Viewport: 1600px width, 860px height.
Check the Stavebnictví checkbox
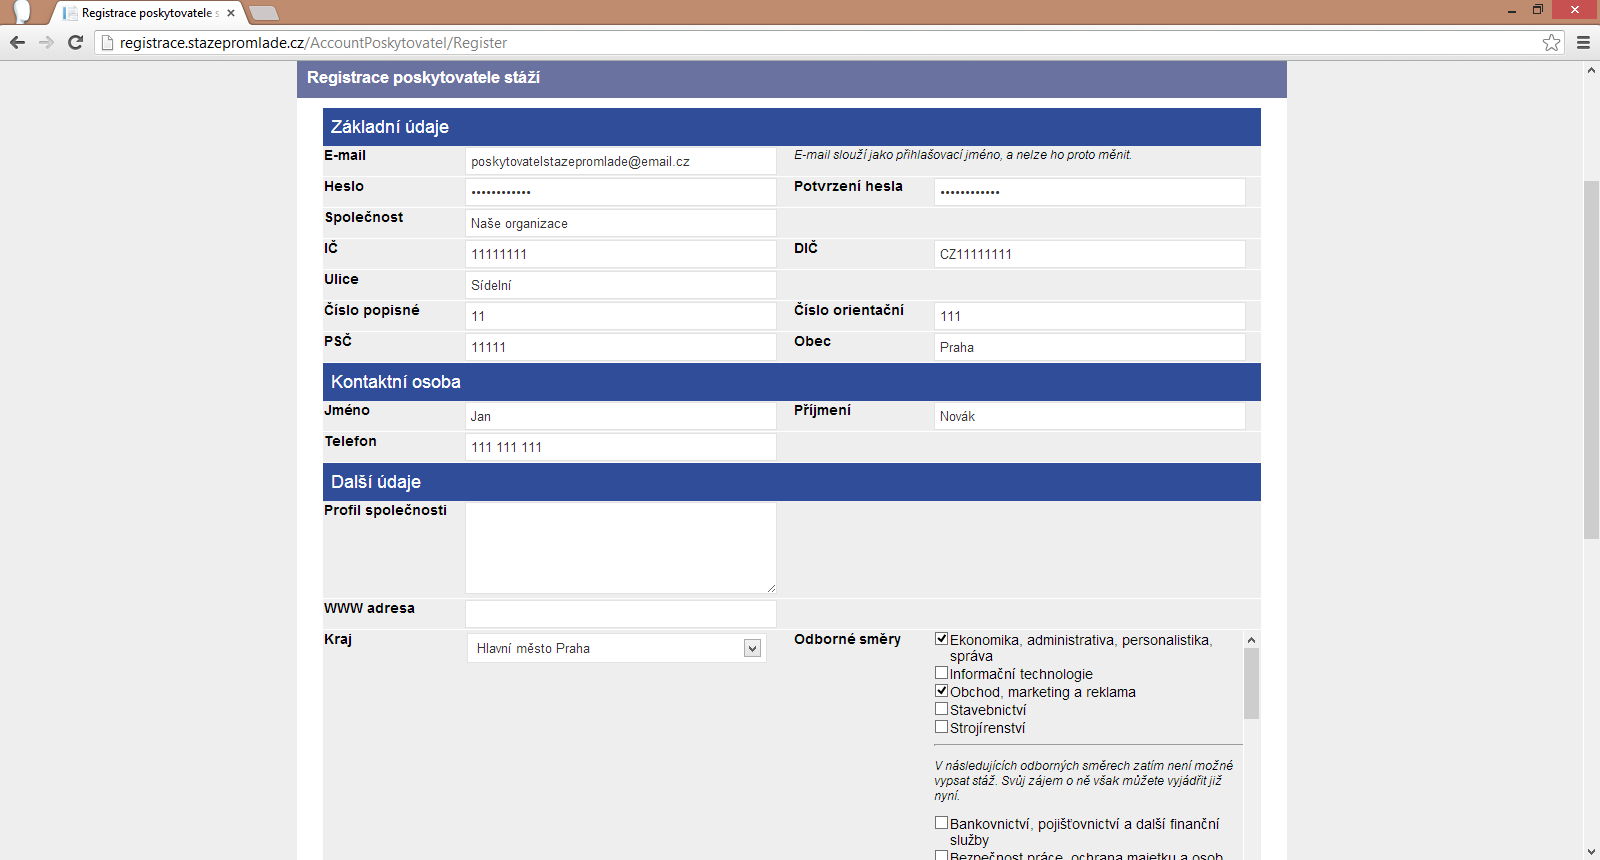(x=941, y=709)
